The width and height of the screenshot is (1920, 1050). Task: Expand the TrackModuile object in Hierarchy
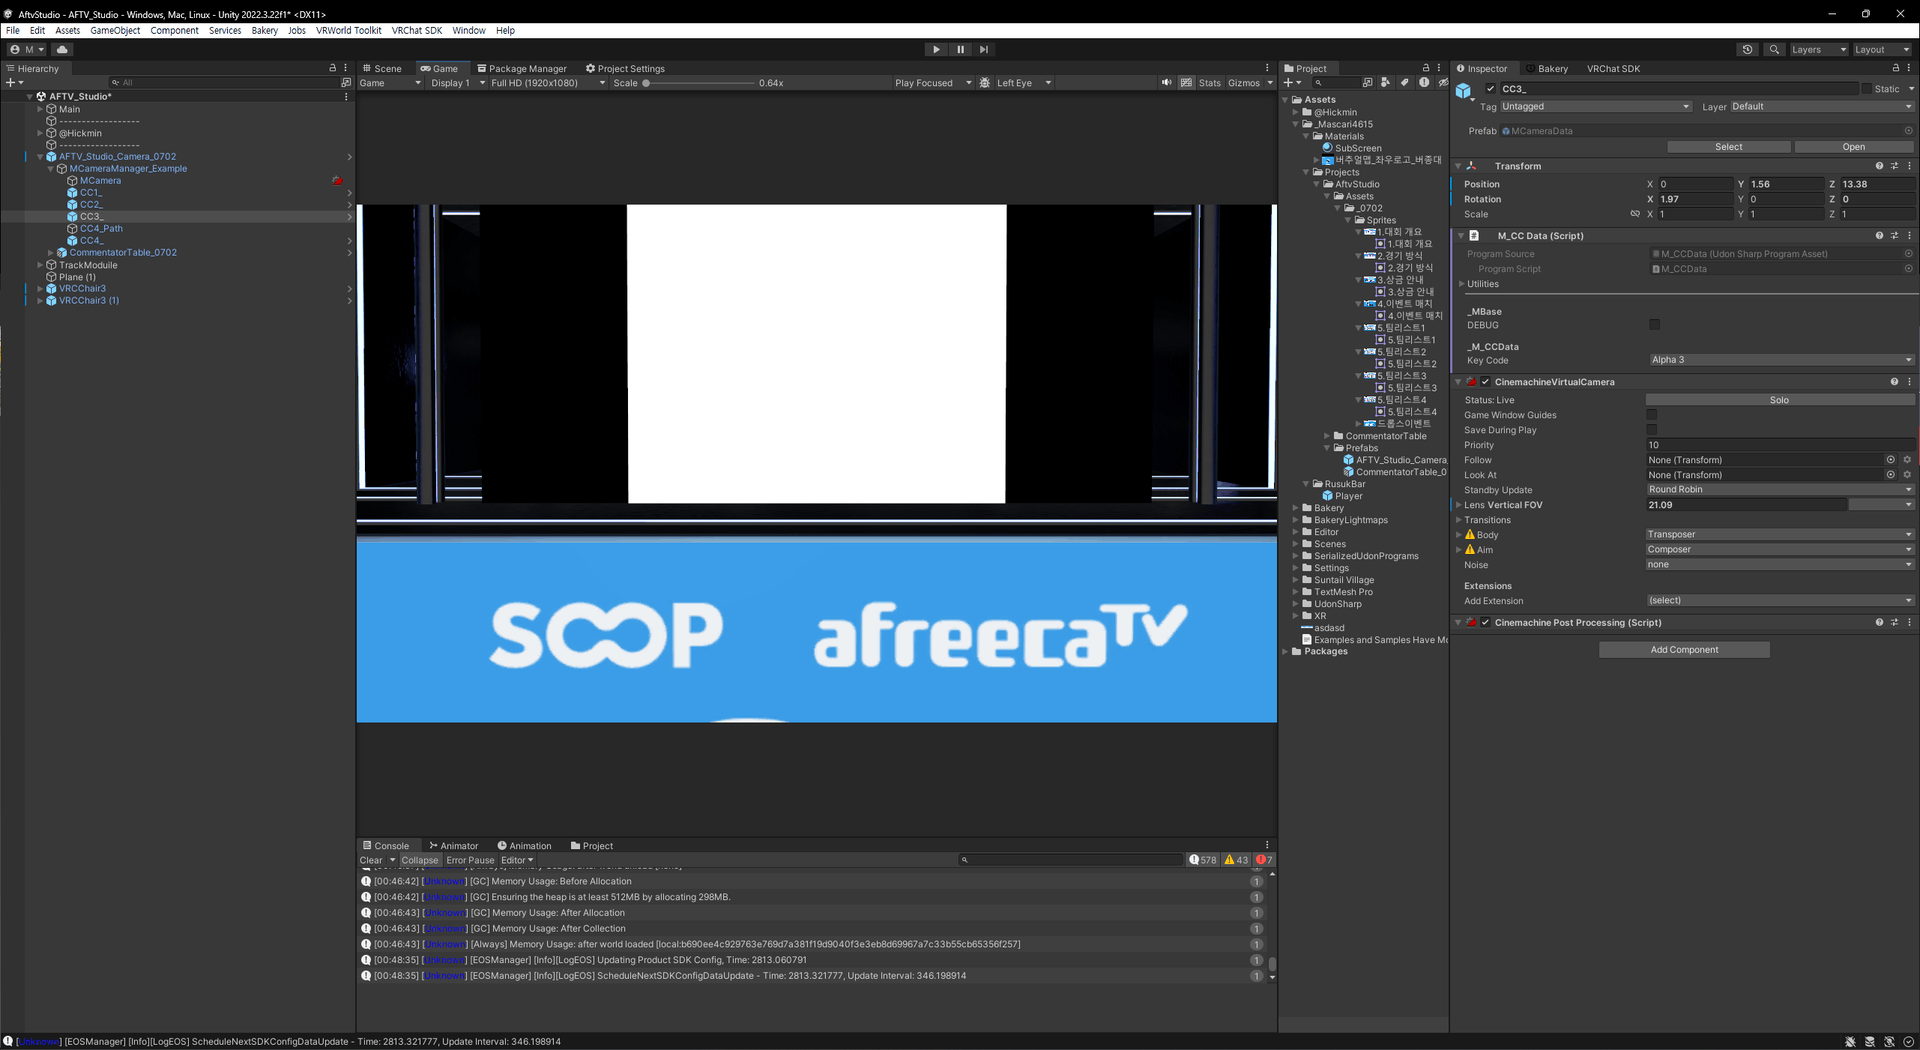[40, 265]
